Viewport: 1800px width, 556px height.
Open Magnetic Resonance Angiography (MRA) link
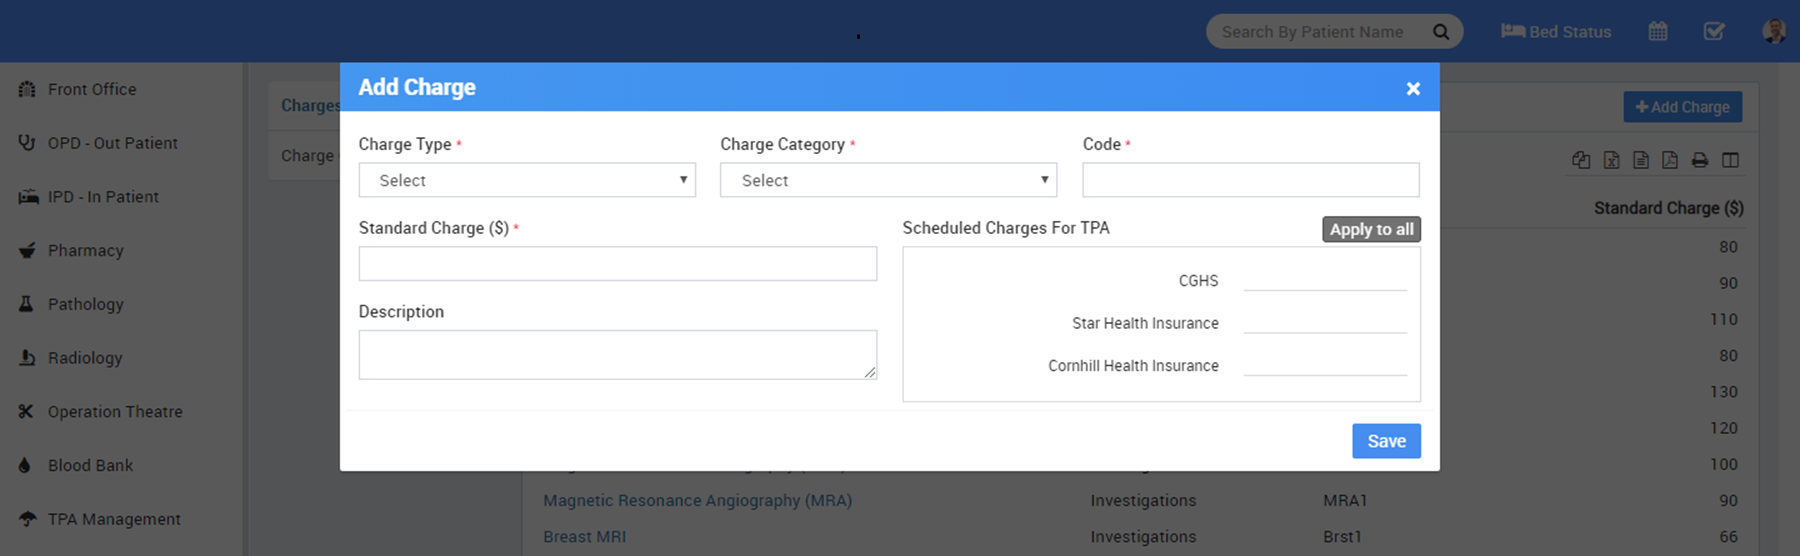tap(697, 501)
